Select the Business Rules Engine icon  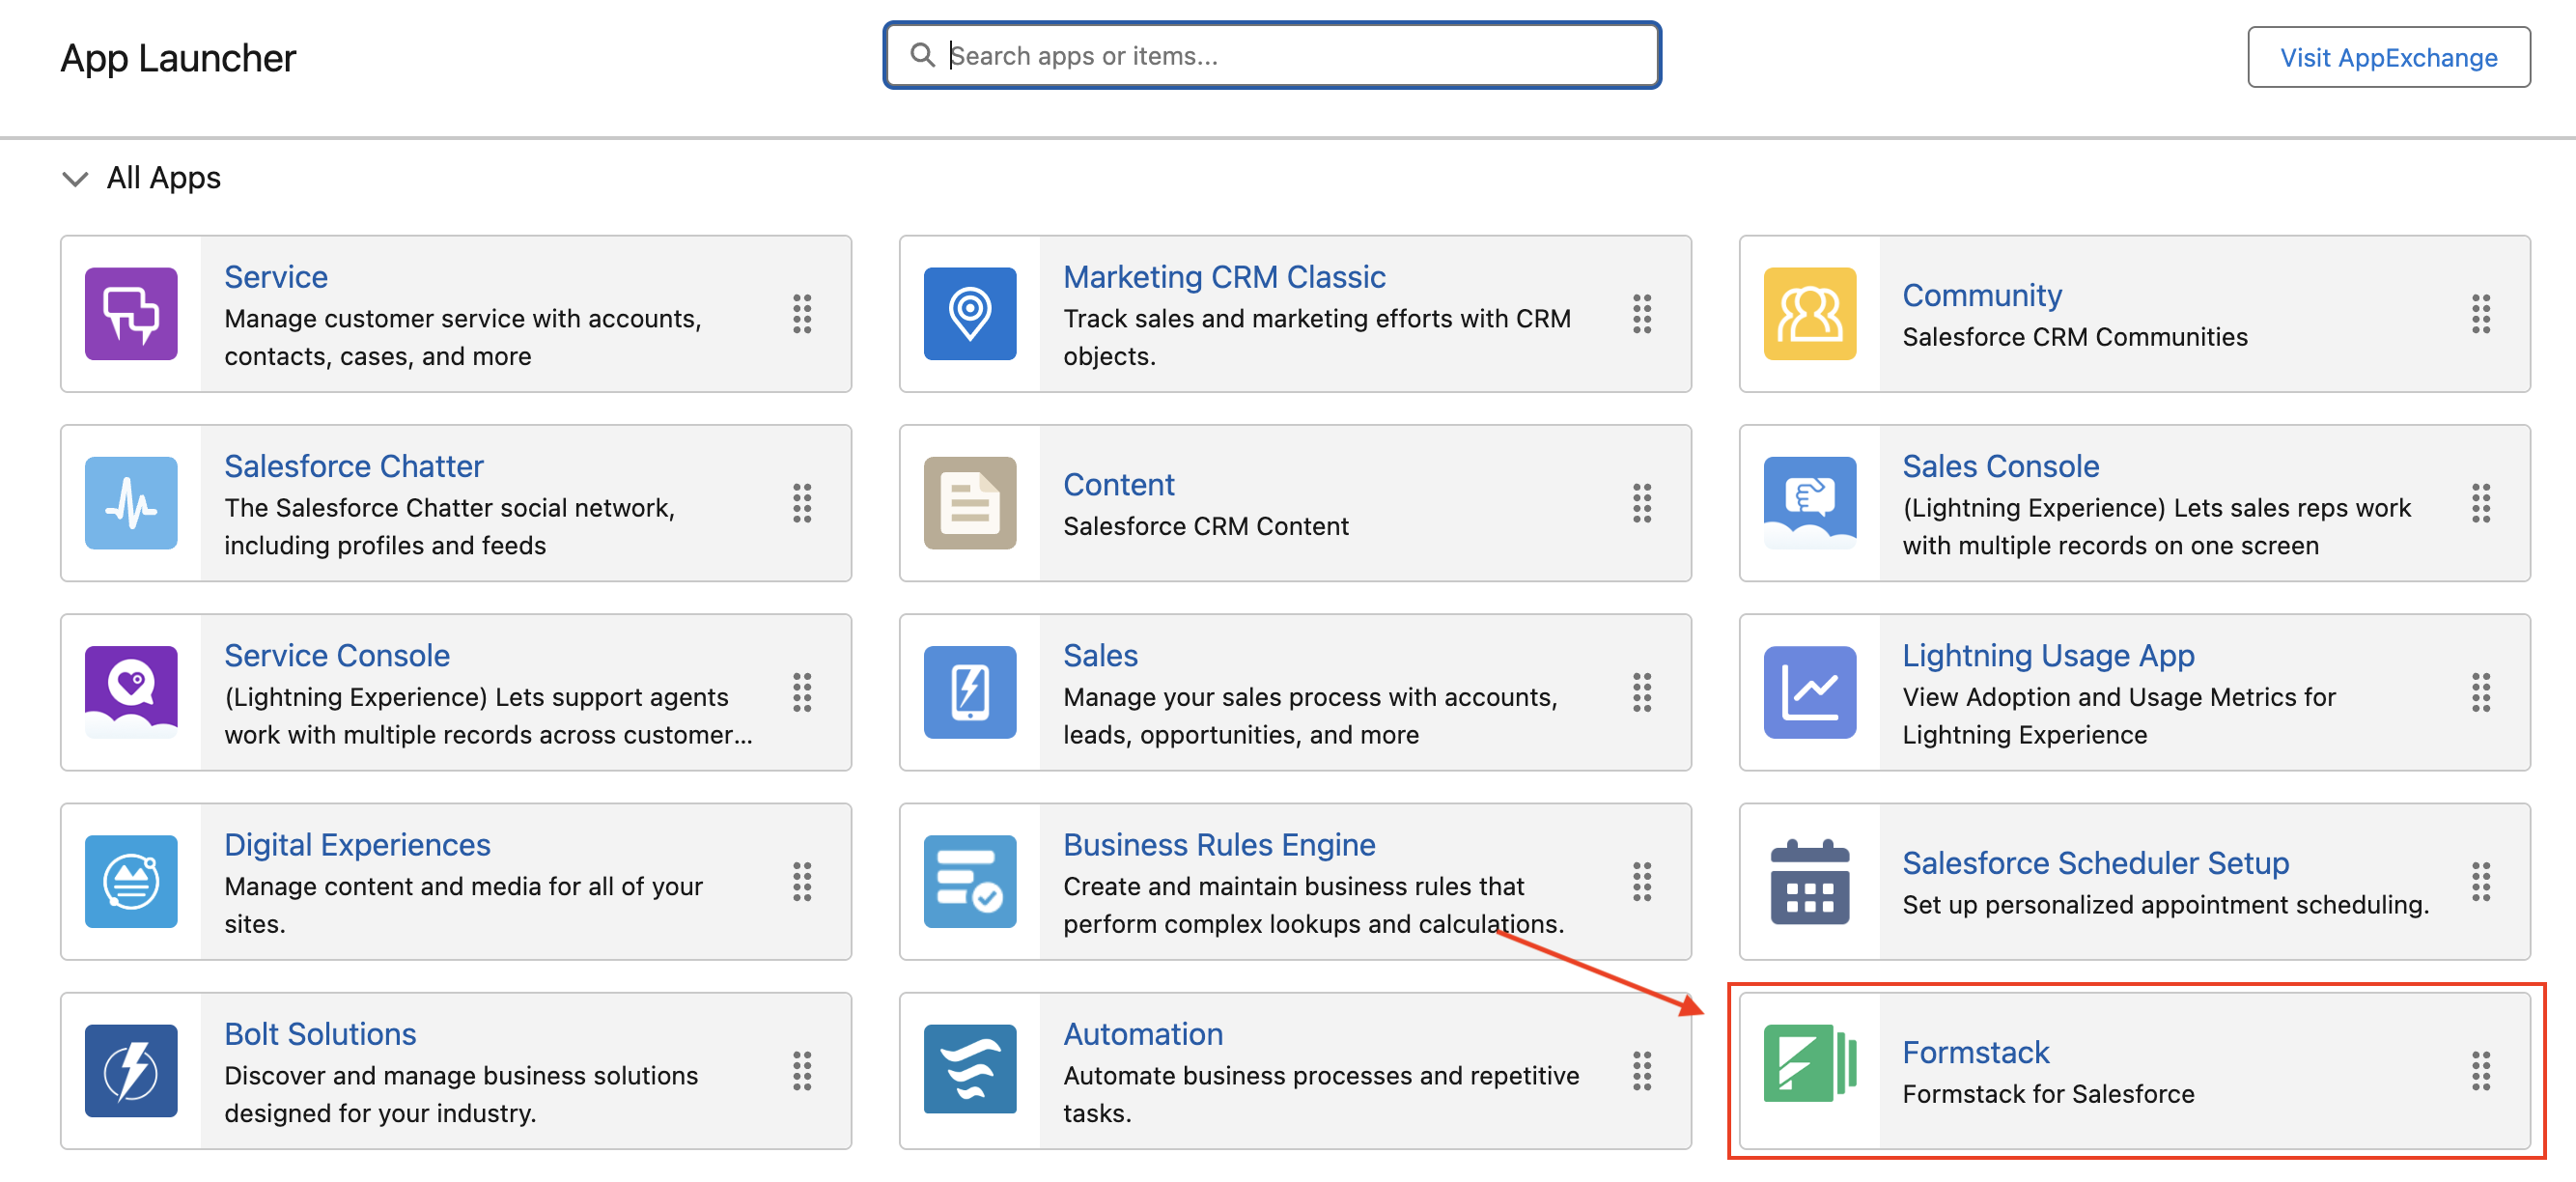(x=969, y=881)
